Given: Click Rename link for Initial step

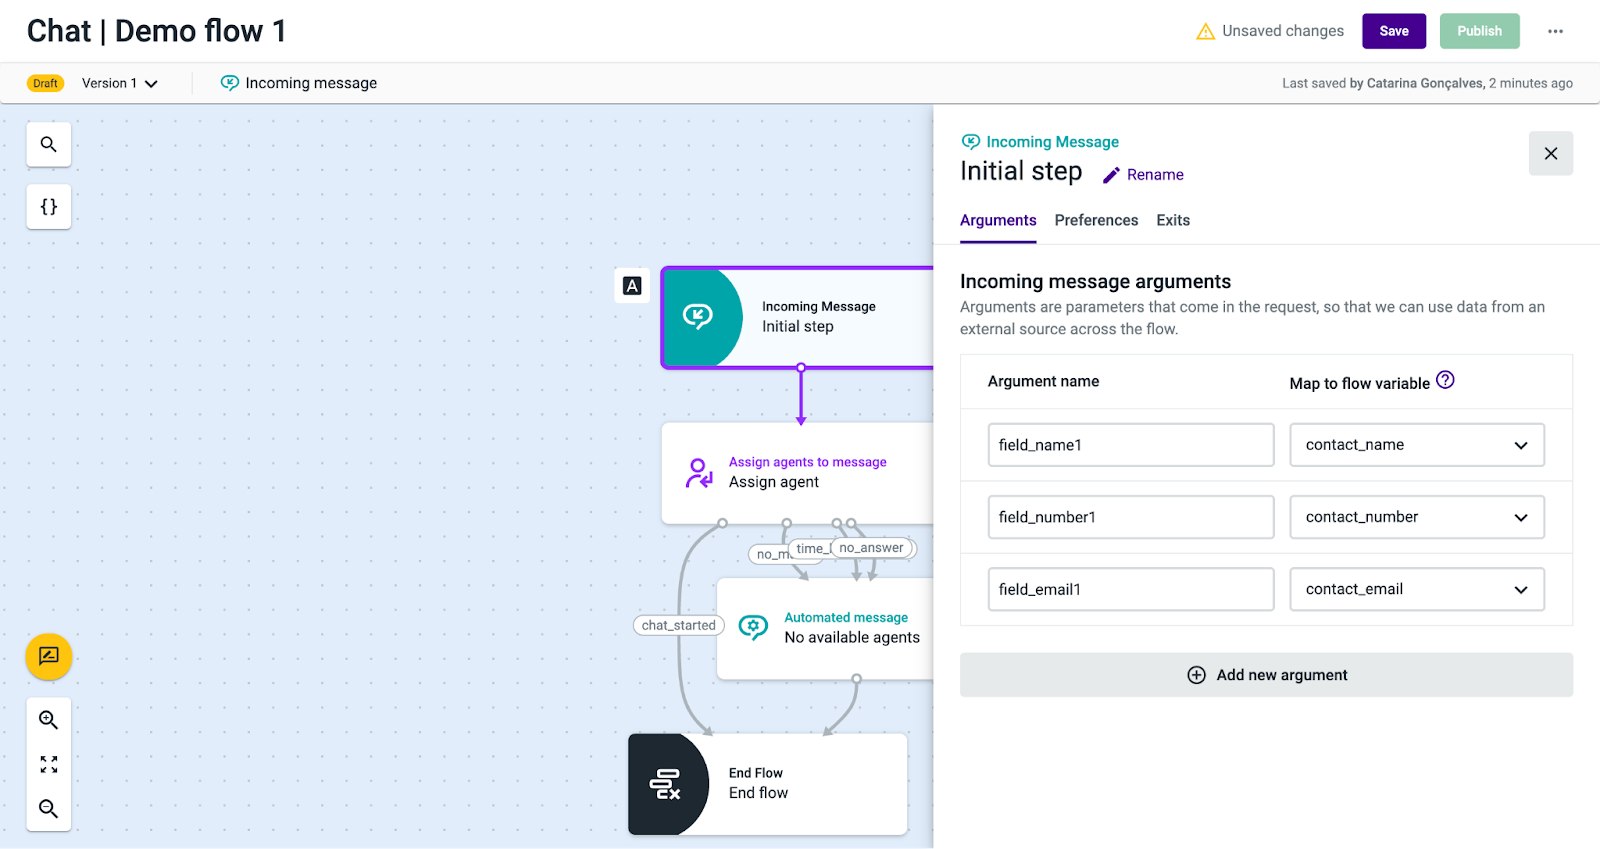Looking at the screenshot, I should pyautogui.click(x=1143, y=175).
